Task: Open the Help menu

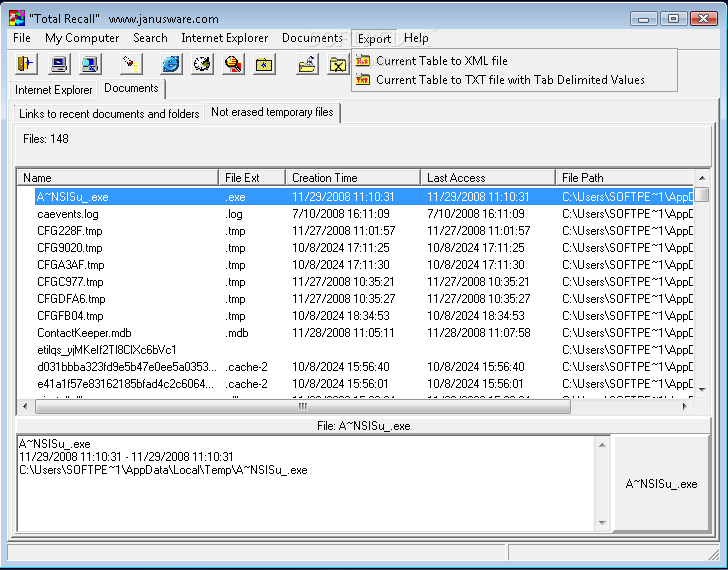Action: pyautogui.click(x=416, y=38)
